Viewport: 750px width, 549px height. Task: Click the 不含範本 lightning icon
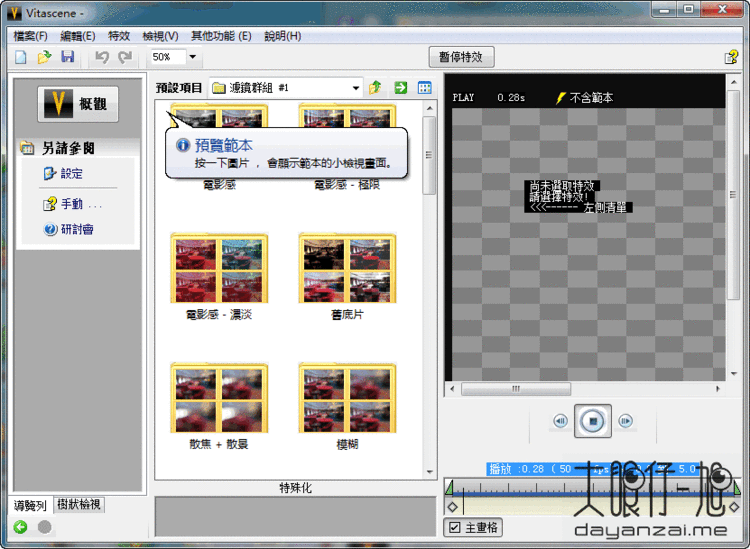click(x=561, y=98)
